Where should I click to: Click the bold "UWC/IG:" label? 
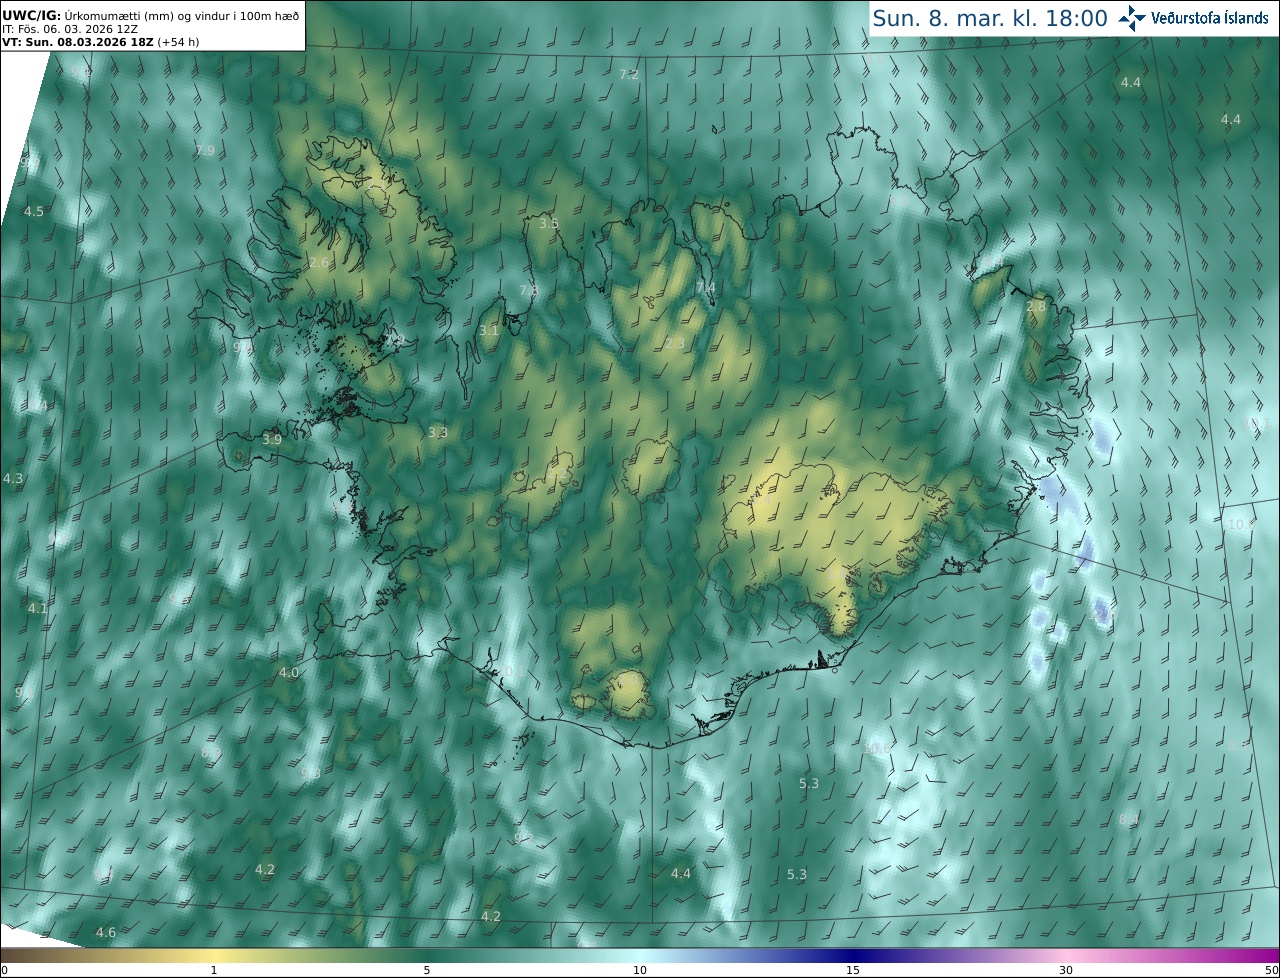(x=32, y=15)
